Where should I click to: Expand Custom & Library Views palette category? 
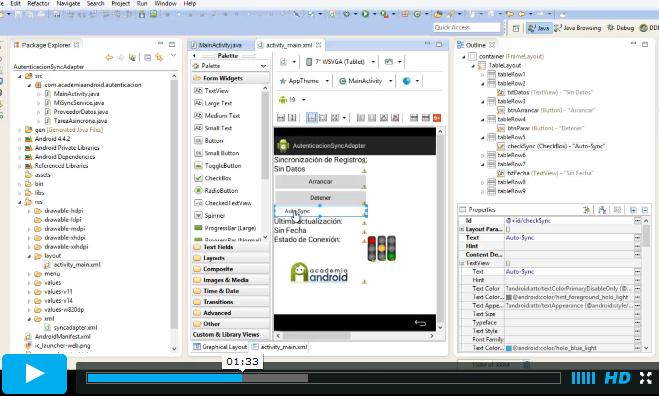click(230, 335)
